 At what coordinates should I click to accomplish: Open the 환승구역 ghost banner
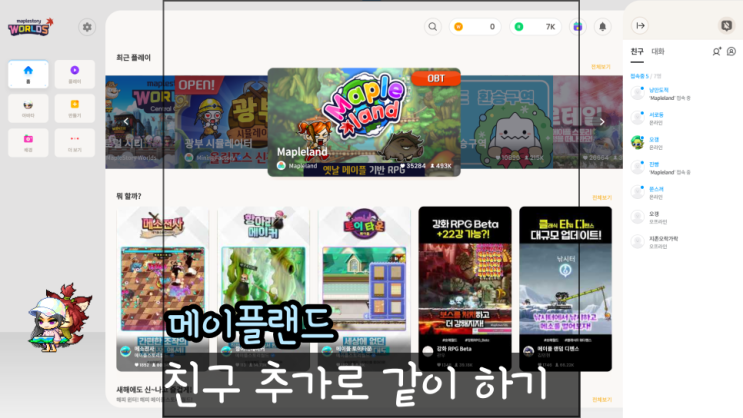coord(507,122)
